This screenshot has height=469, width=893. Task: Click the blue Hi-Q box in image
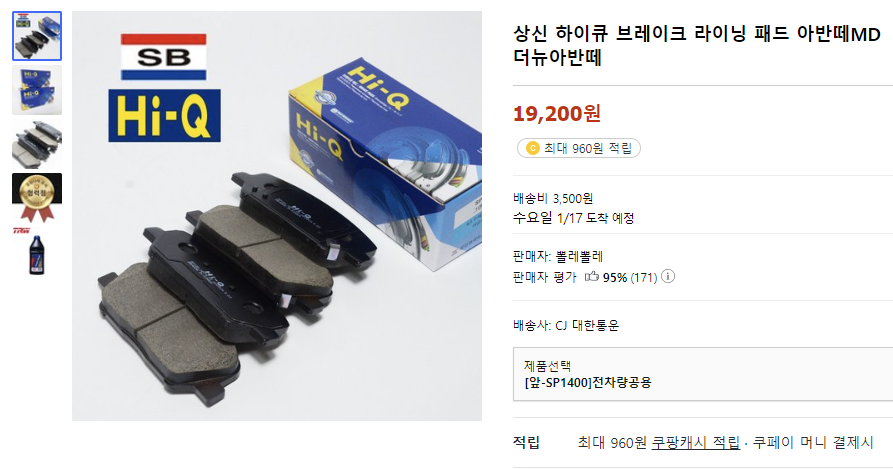coord(385,162)
